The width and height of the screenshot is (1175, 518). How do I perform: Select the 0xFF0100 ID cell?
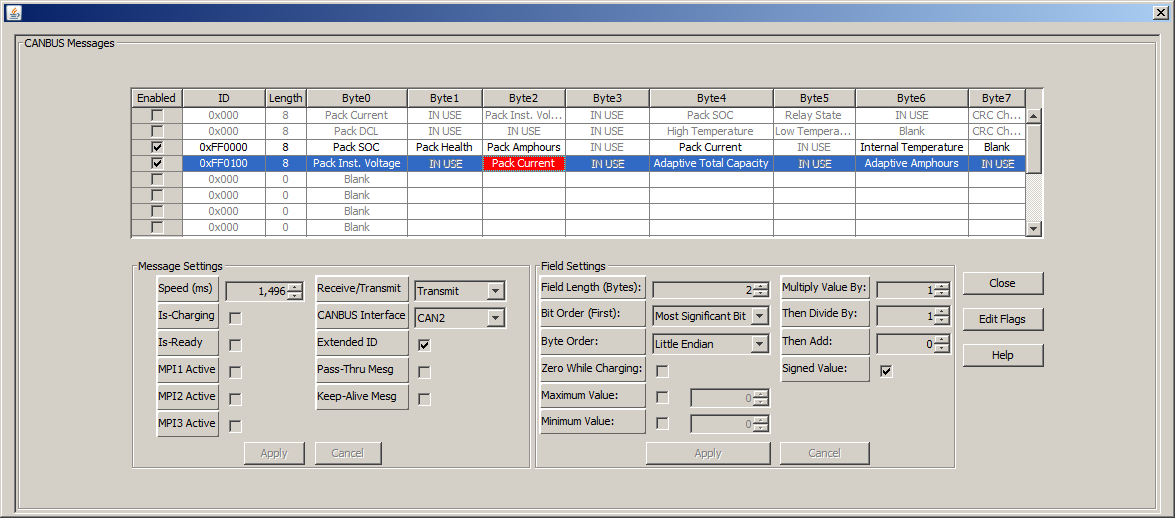223,163
